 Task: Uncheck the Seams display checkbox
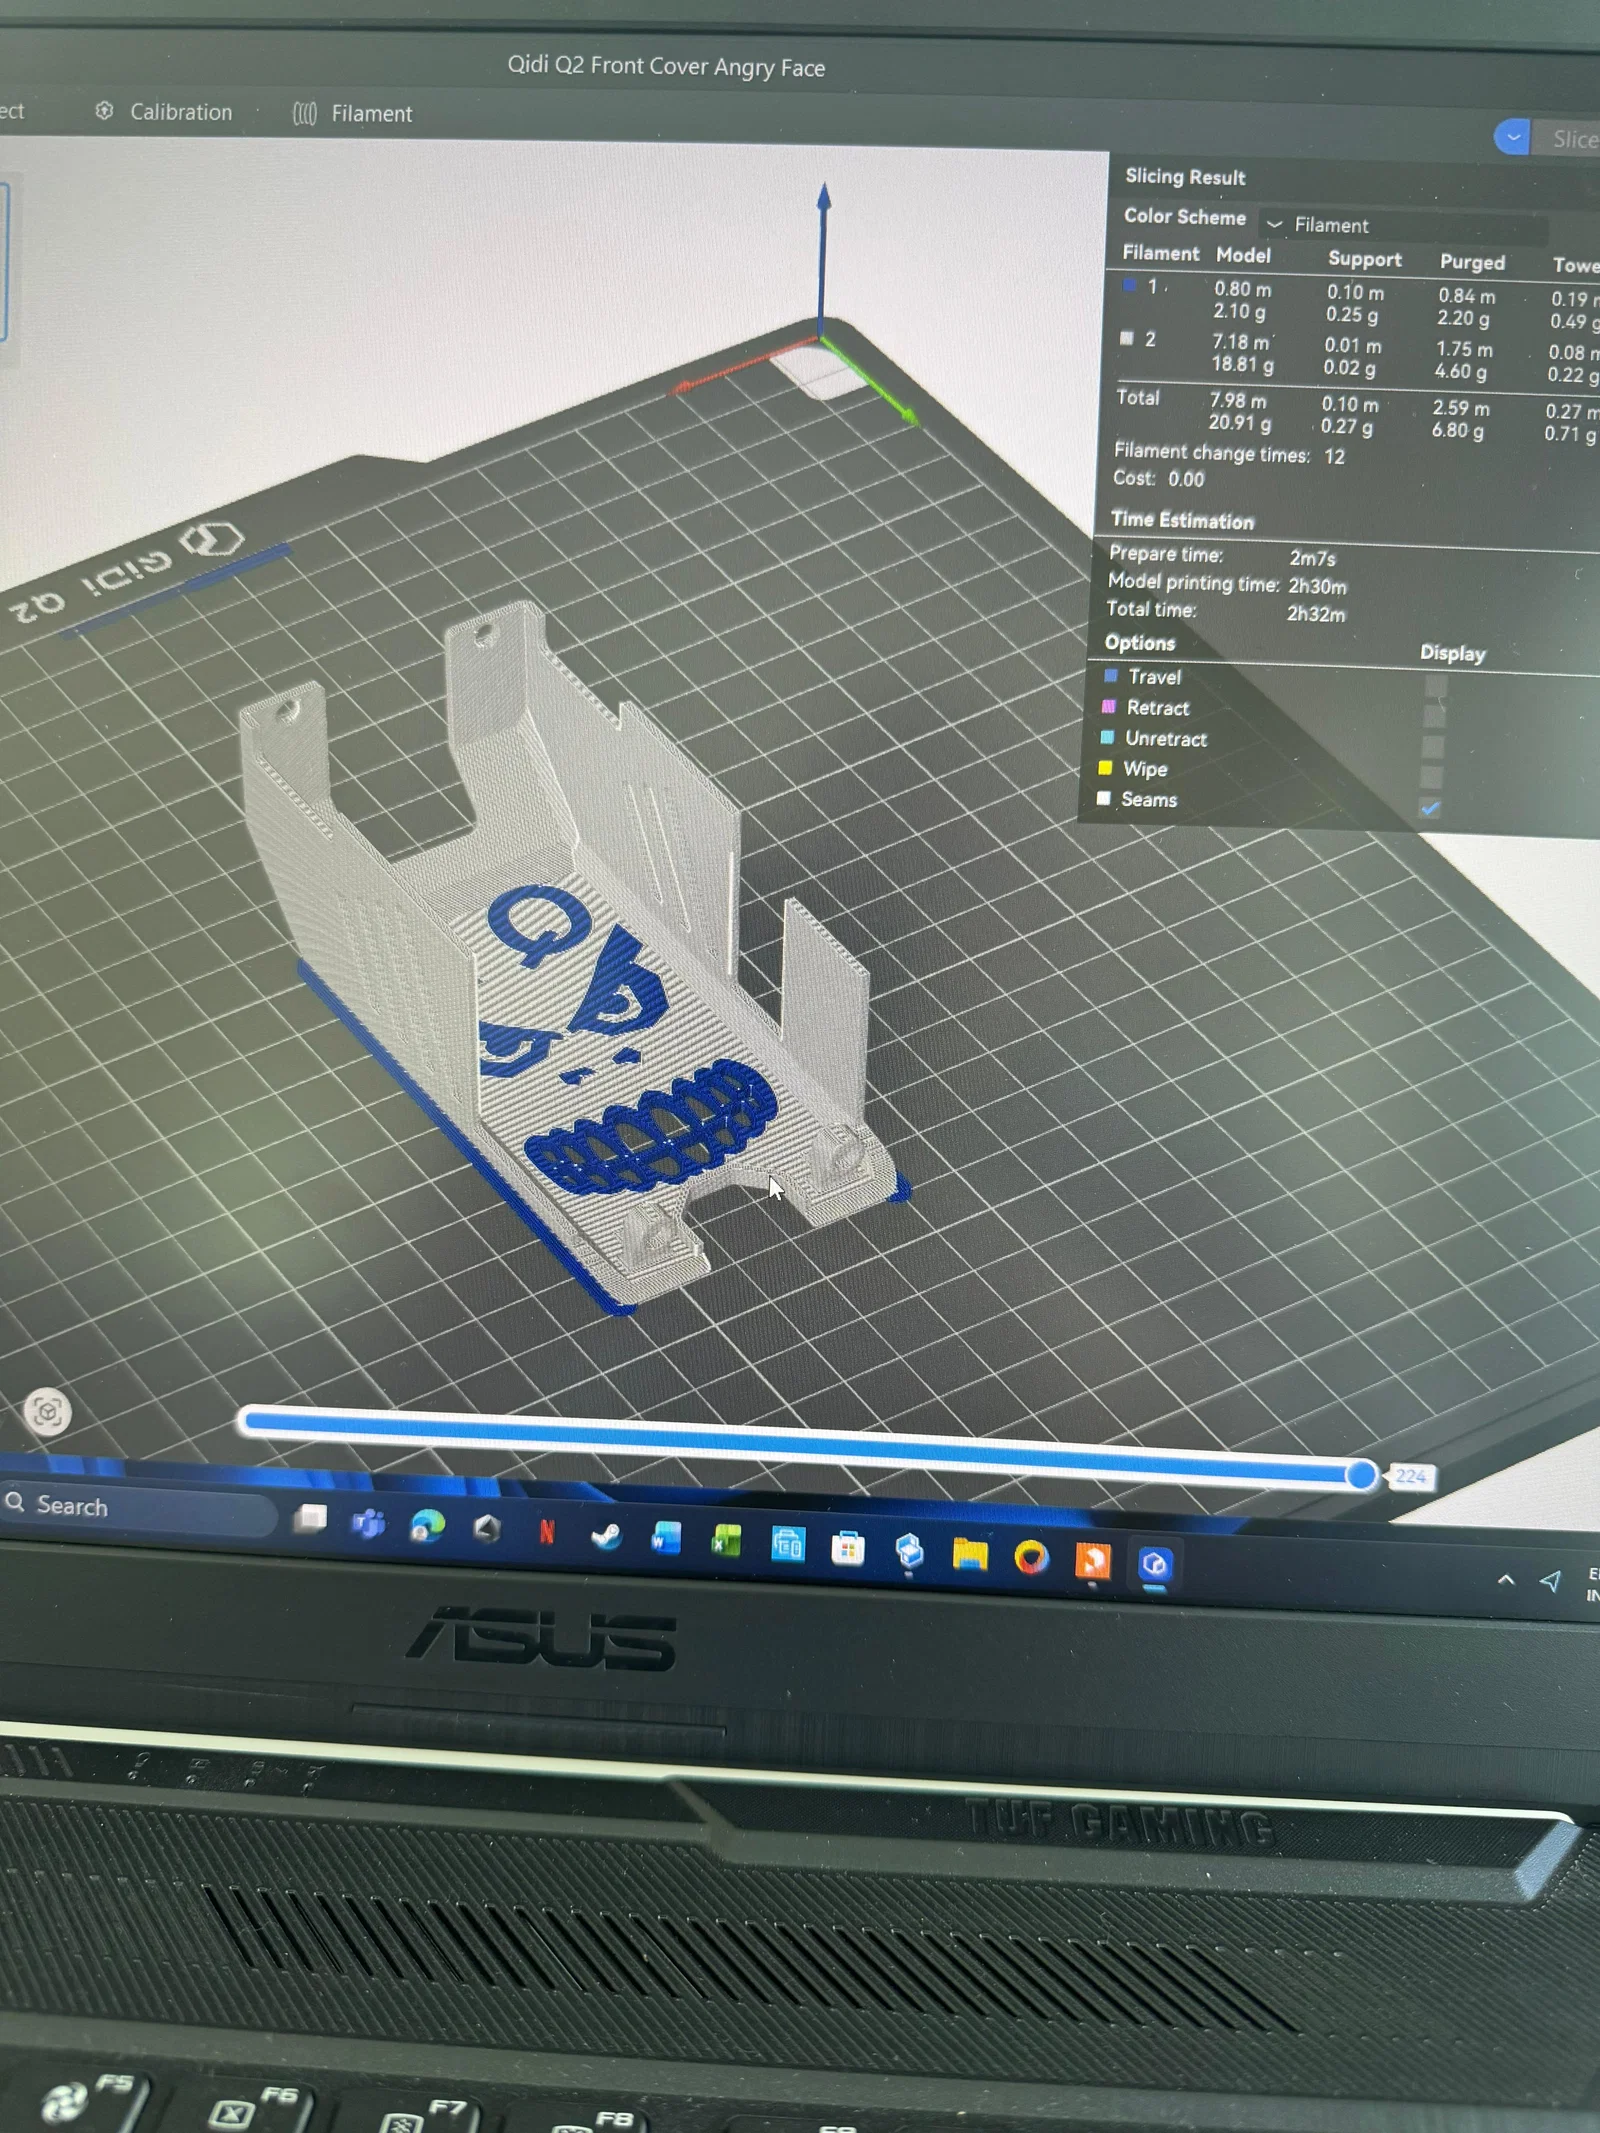pyautogui.click(x=1430, y=808)
